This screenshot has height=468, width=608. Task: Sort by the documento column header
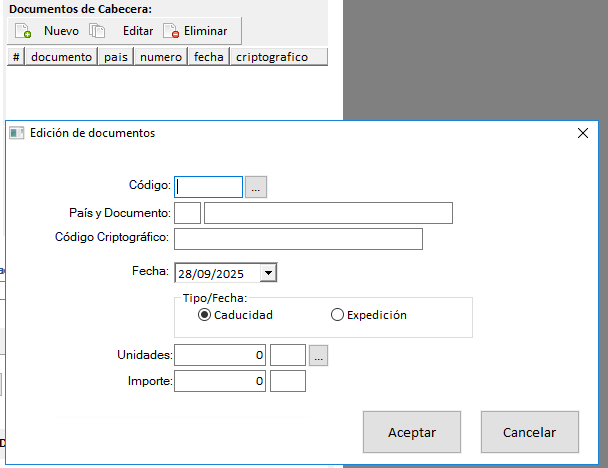(61, 57)
